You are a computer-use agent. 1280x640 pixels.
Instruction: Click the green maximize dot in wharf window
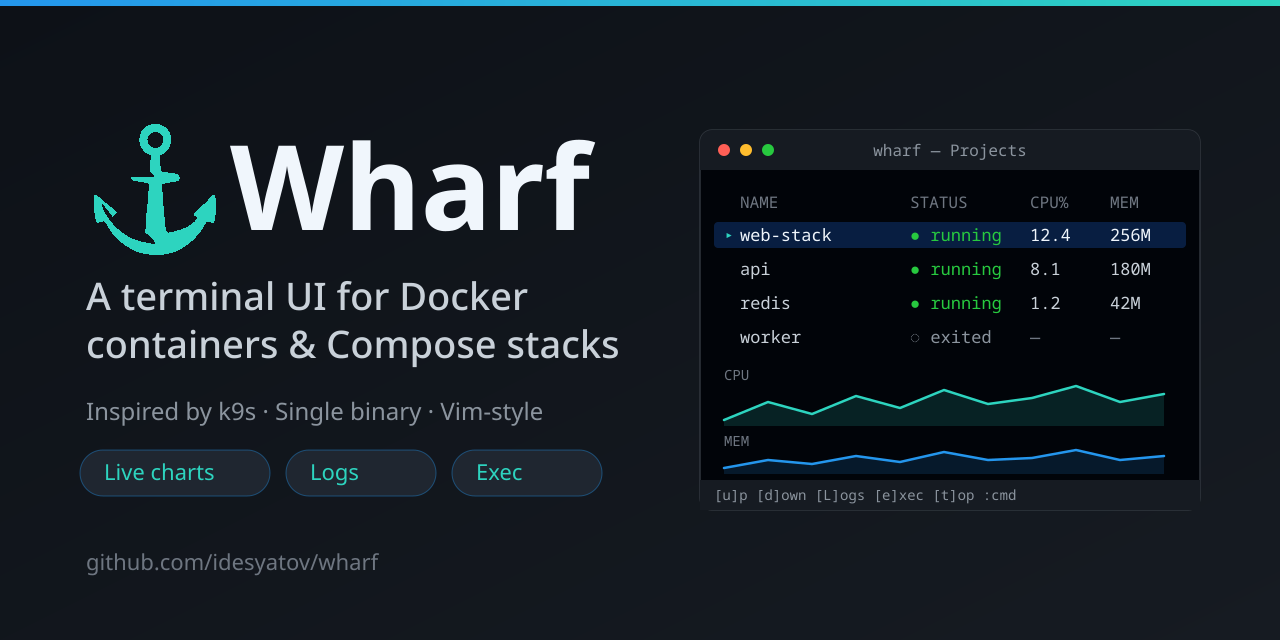click(768, 150)
